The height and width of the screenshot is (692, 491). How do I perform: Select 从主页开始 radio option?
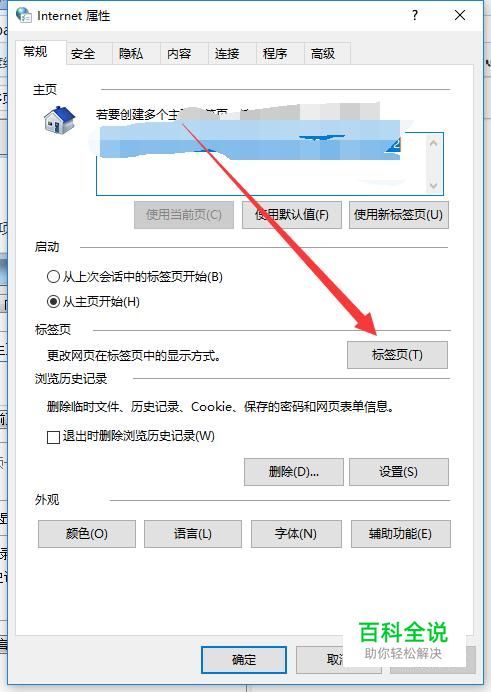[x=53, y=302]
